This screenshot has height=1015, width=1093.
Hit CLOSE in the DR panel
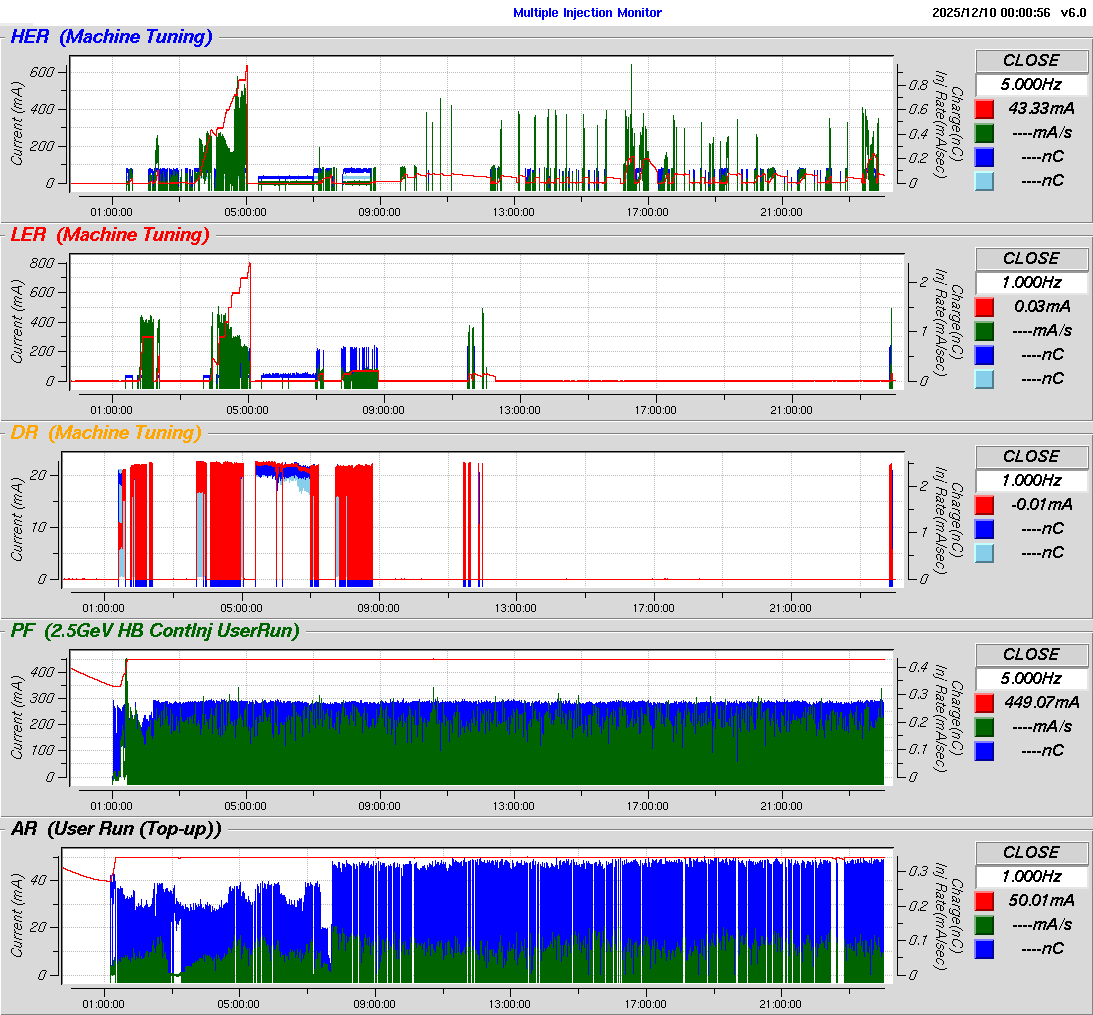(1031, 457)
